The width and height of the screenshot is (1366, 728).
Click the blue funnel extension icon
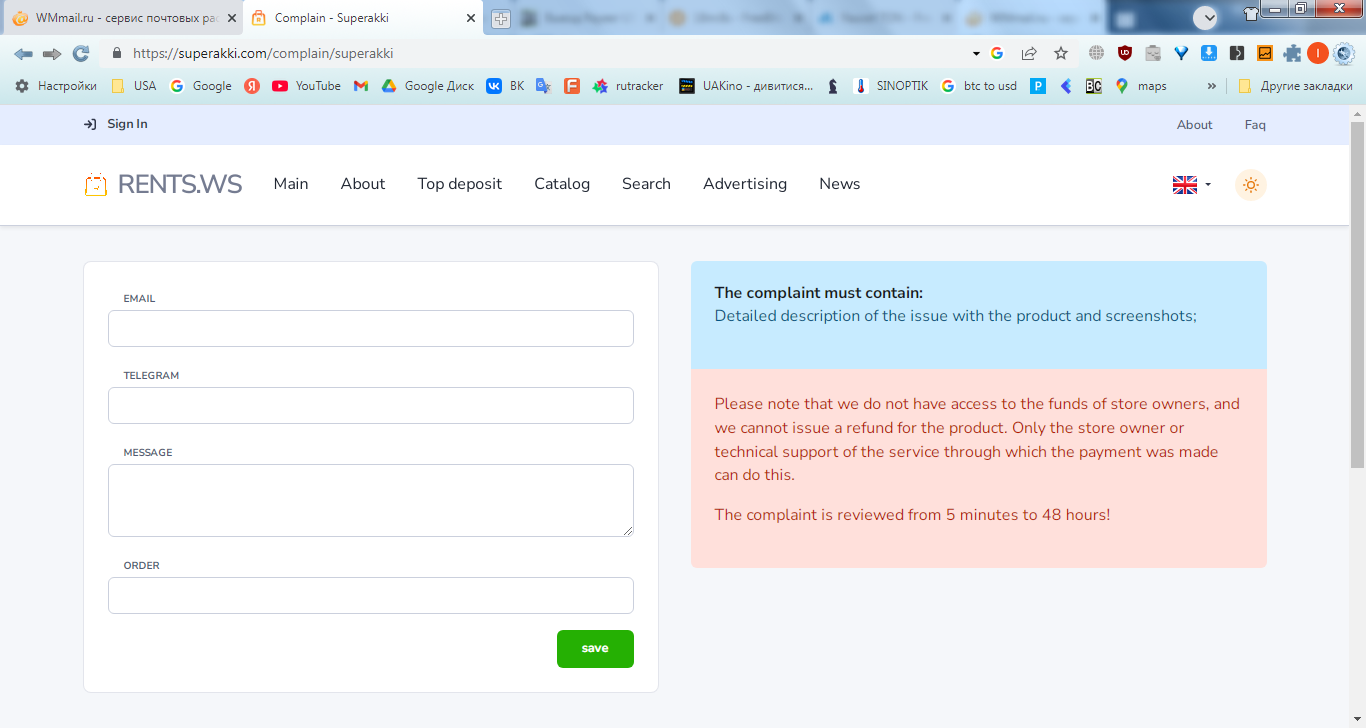click(1181, 53)
